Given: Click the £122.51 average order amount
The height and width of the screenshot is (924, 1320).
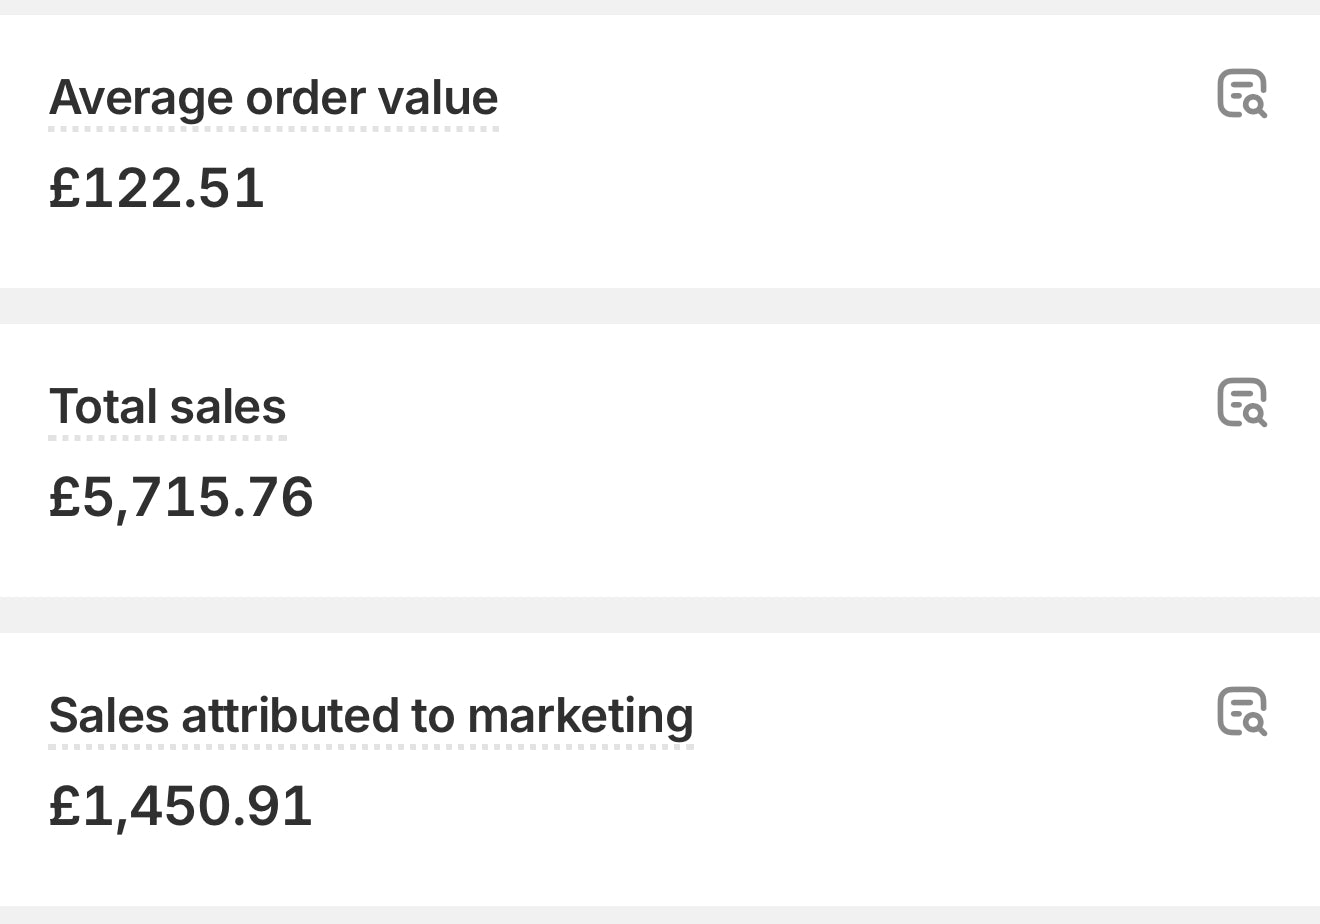Looking at the screenshot, I should (x=157, y=188).
